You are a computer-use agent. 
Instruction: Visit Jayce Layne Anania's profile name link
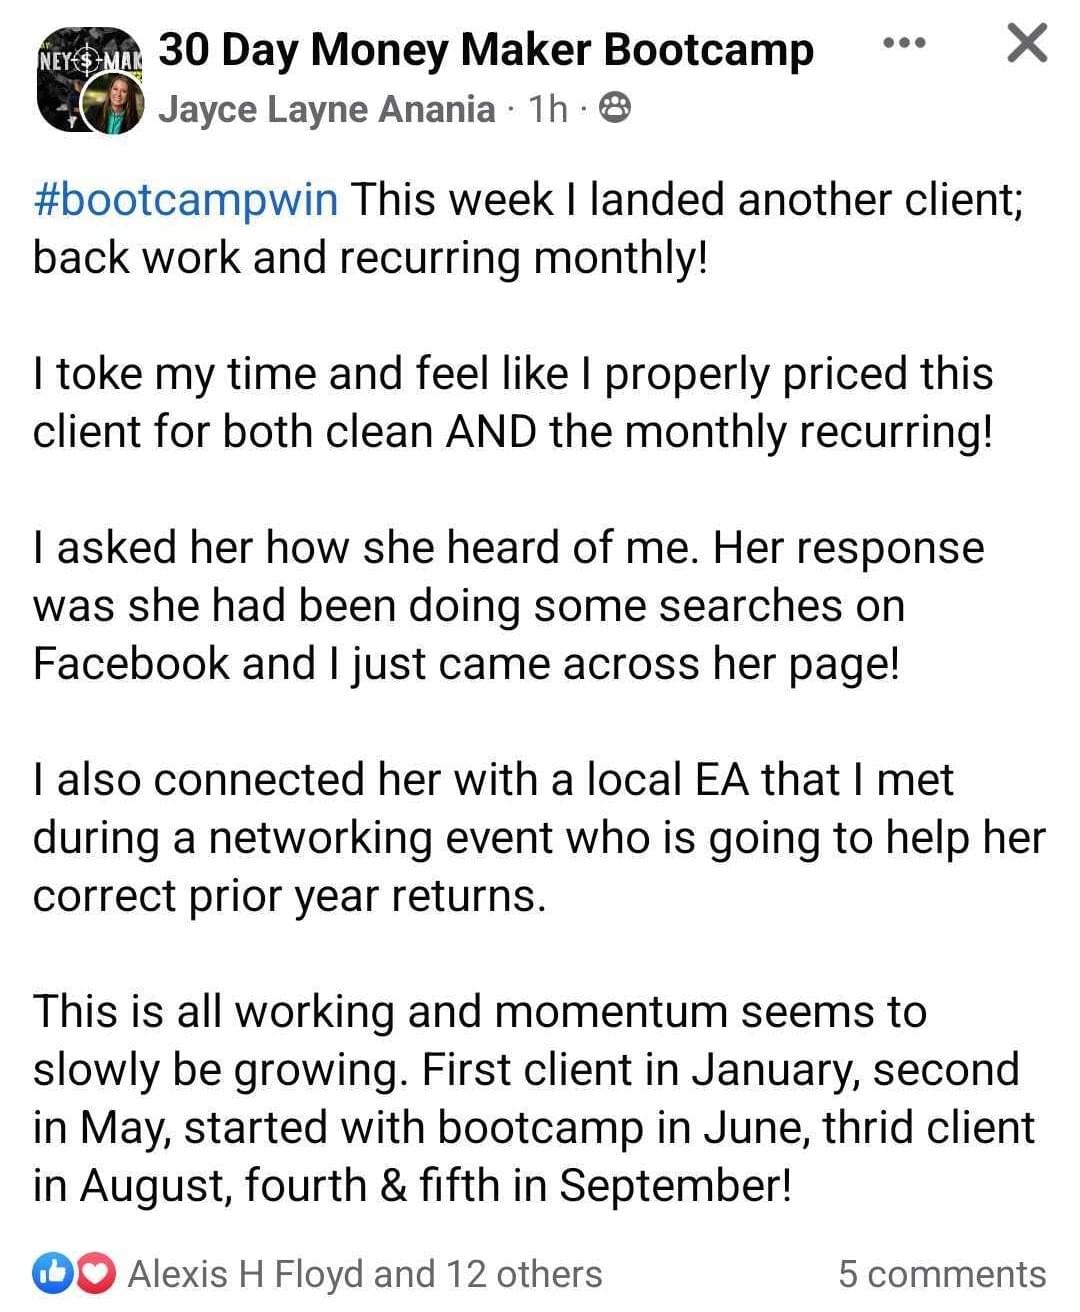pyautogui.click(x=326, y=108)
